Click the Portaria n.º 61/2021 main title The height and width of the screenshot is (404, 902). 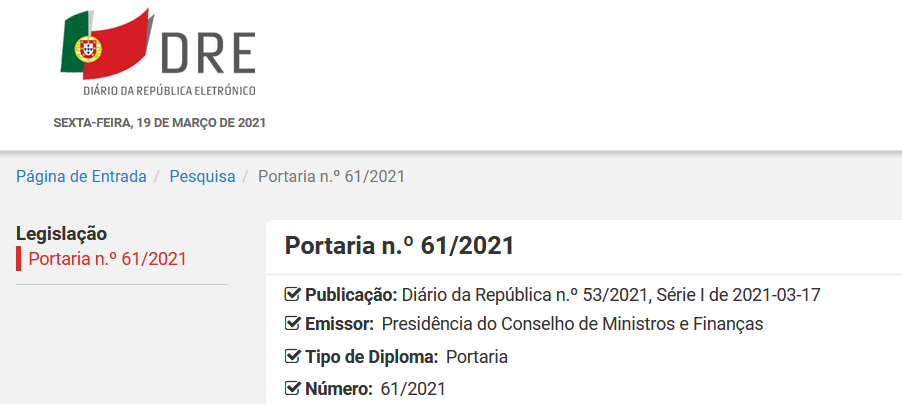[399, 246]
